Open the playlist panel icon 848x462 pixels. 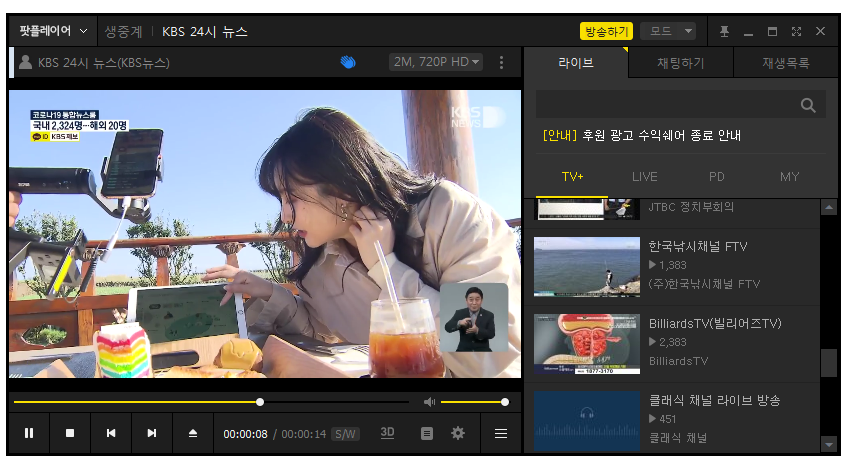[x=427, y=433]
